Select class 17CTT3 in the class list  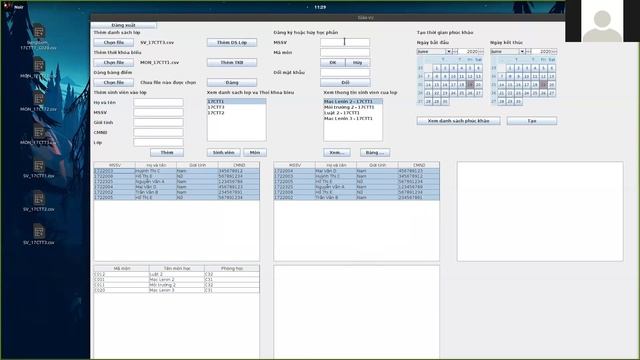pyautogui.click(x=236, y=107)
